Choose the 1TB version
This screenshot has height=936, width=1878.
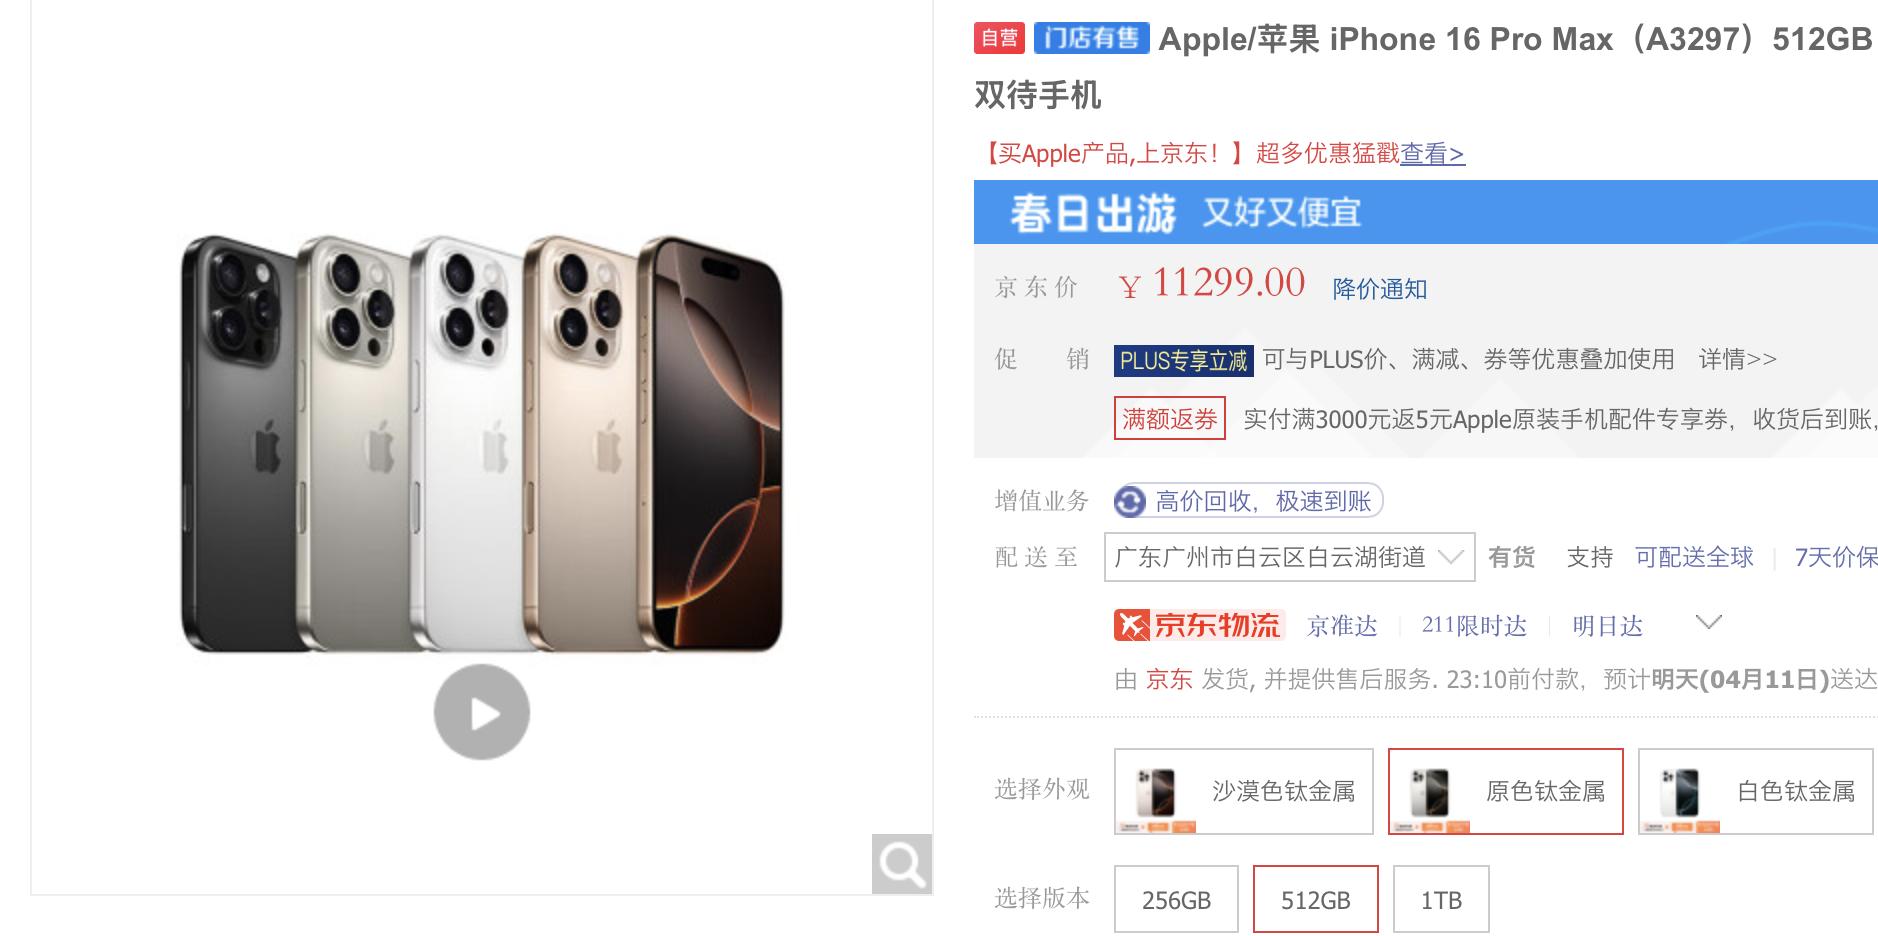tap(1441, 899)
